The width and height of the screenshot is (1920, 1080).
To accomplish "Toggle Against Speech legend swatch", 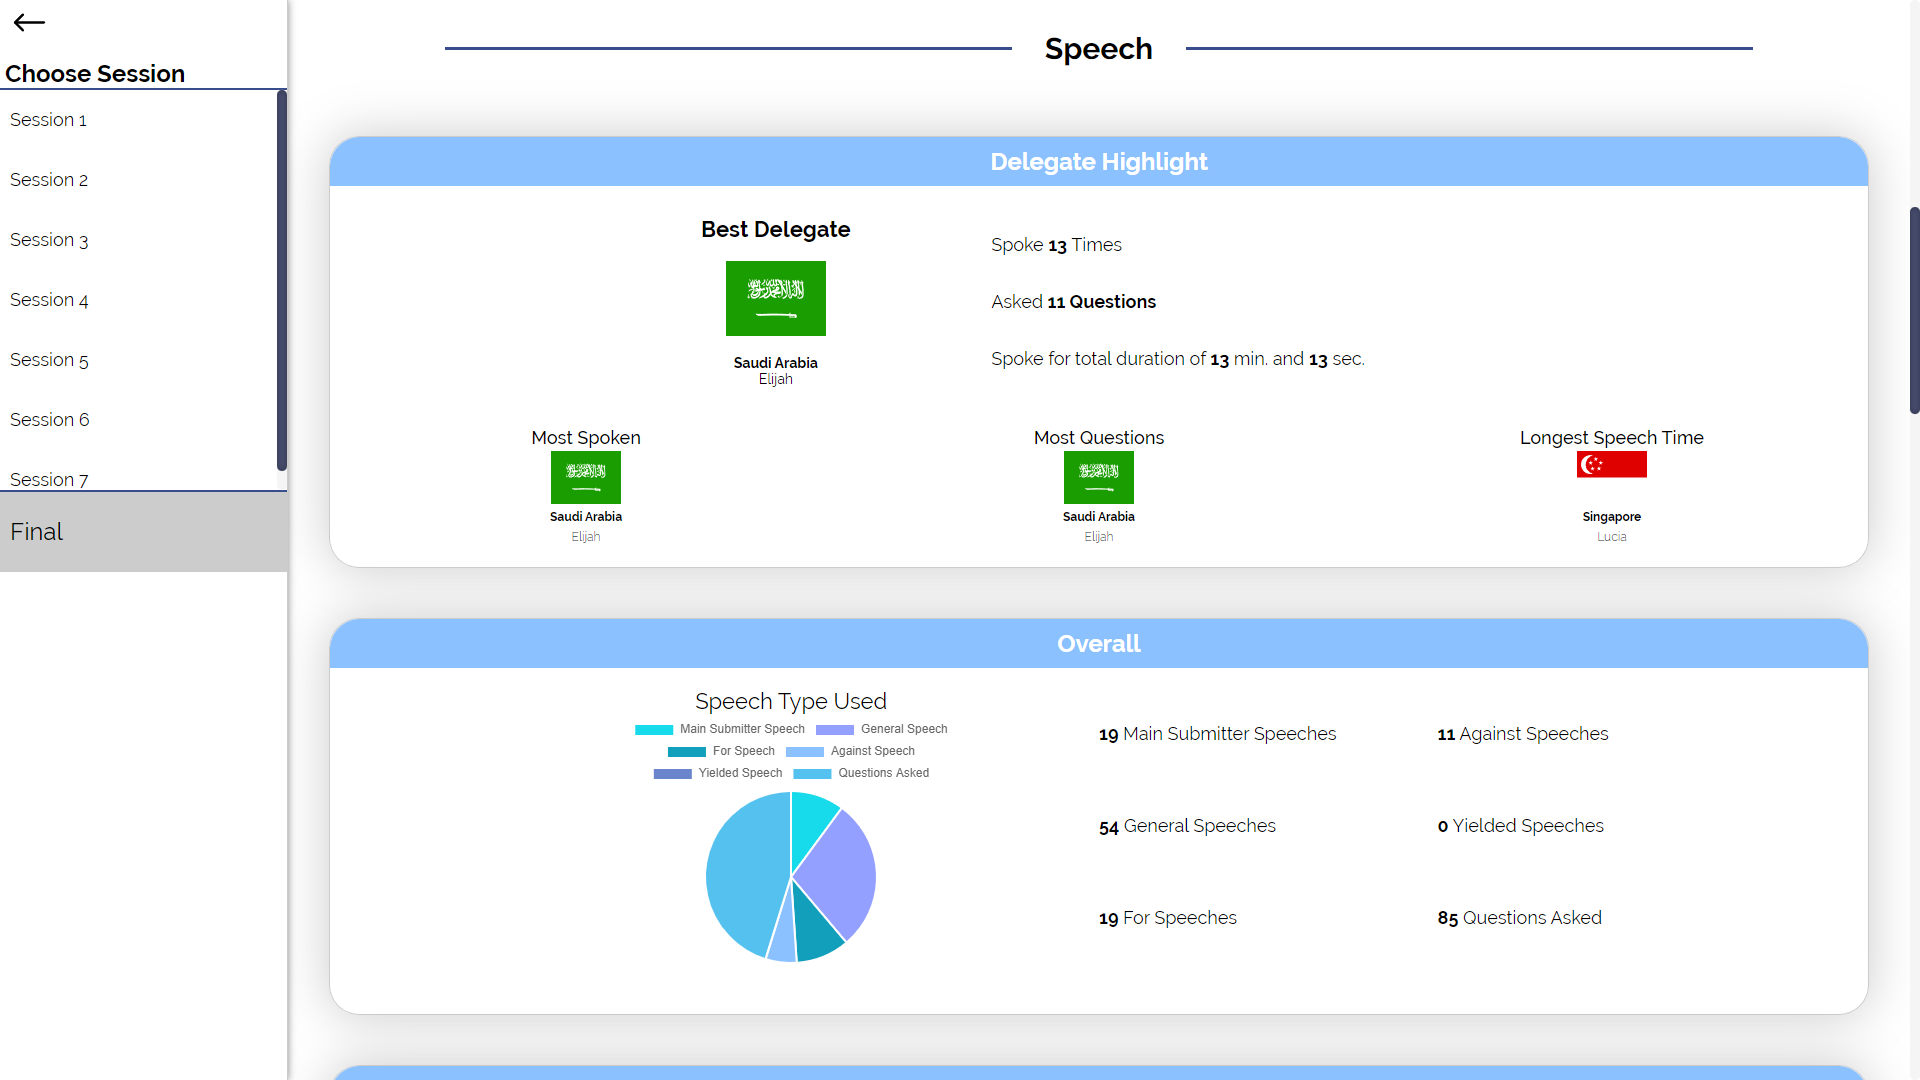I will [805, 751].
